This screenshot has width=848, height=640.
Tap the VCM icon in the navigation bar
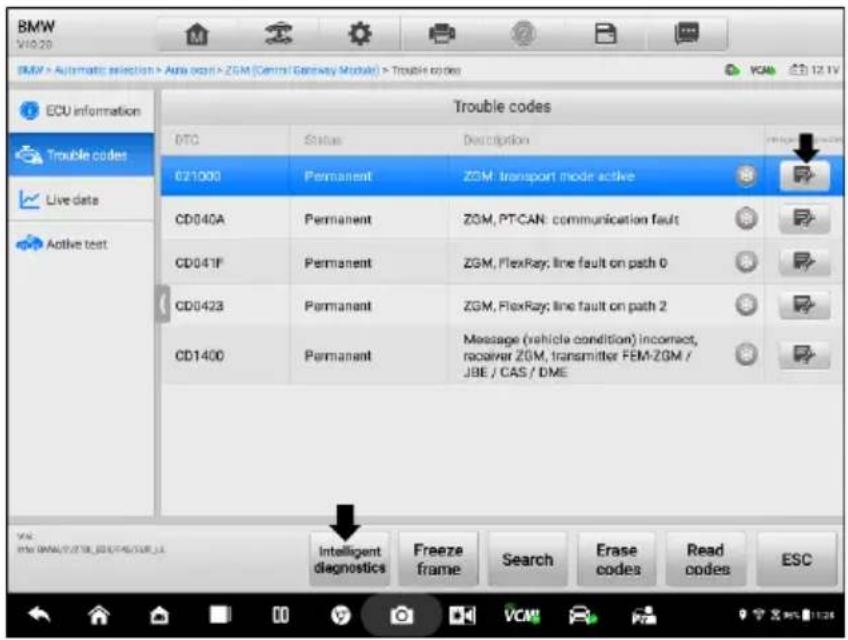[x=522, y=615]
